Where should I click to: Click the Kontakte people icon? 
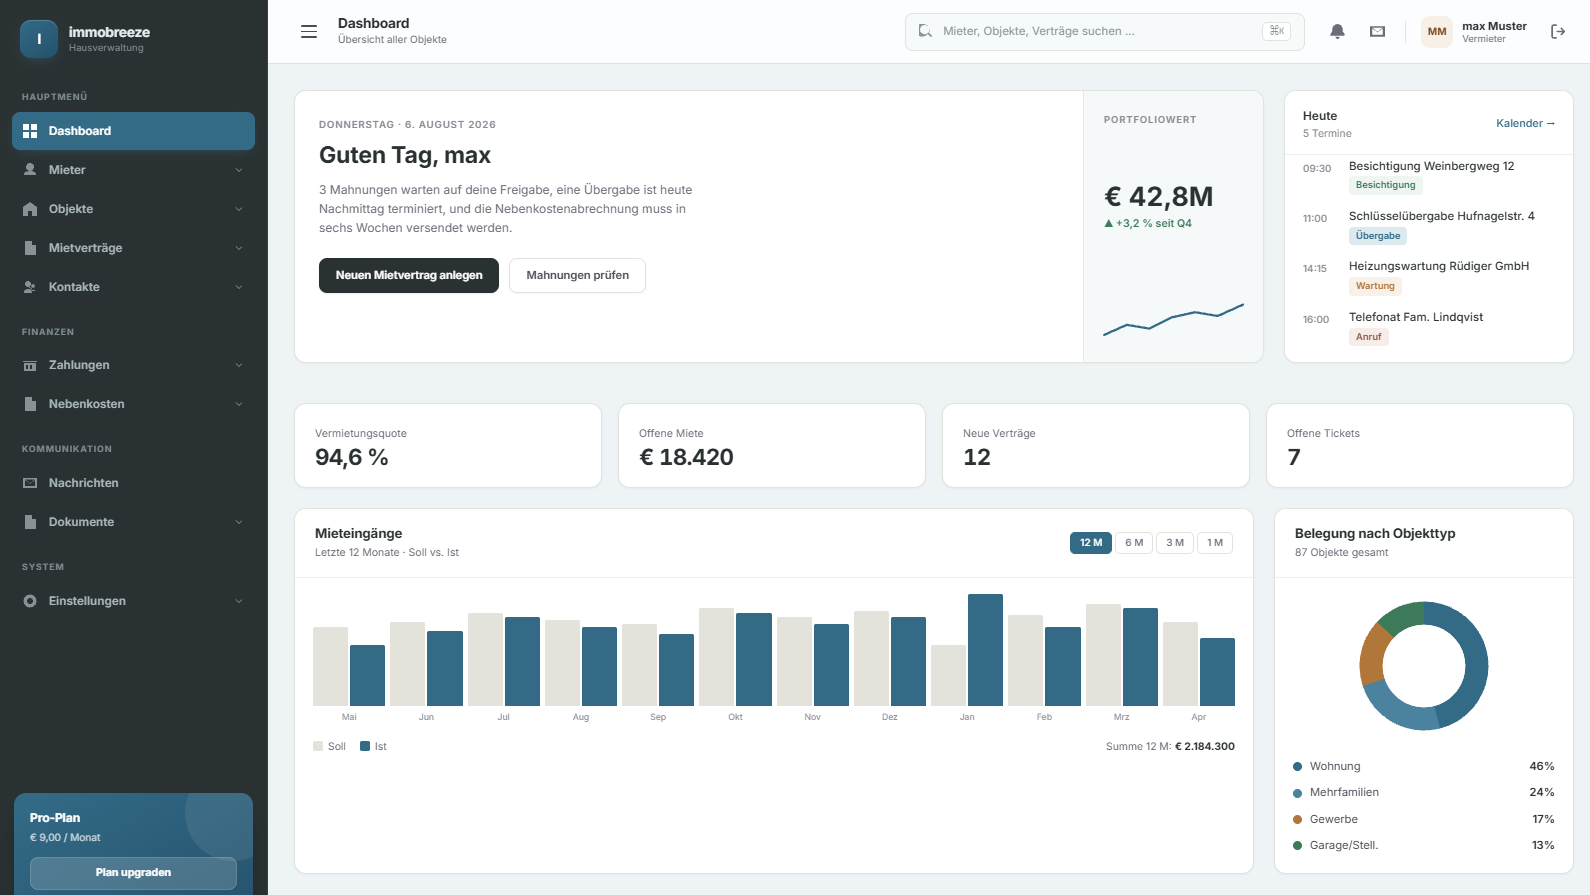click(30, 287)
